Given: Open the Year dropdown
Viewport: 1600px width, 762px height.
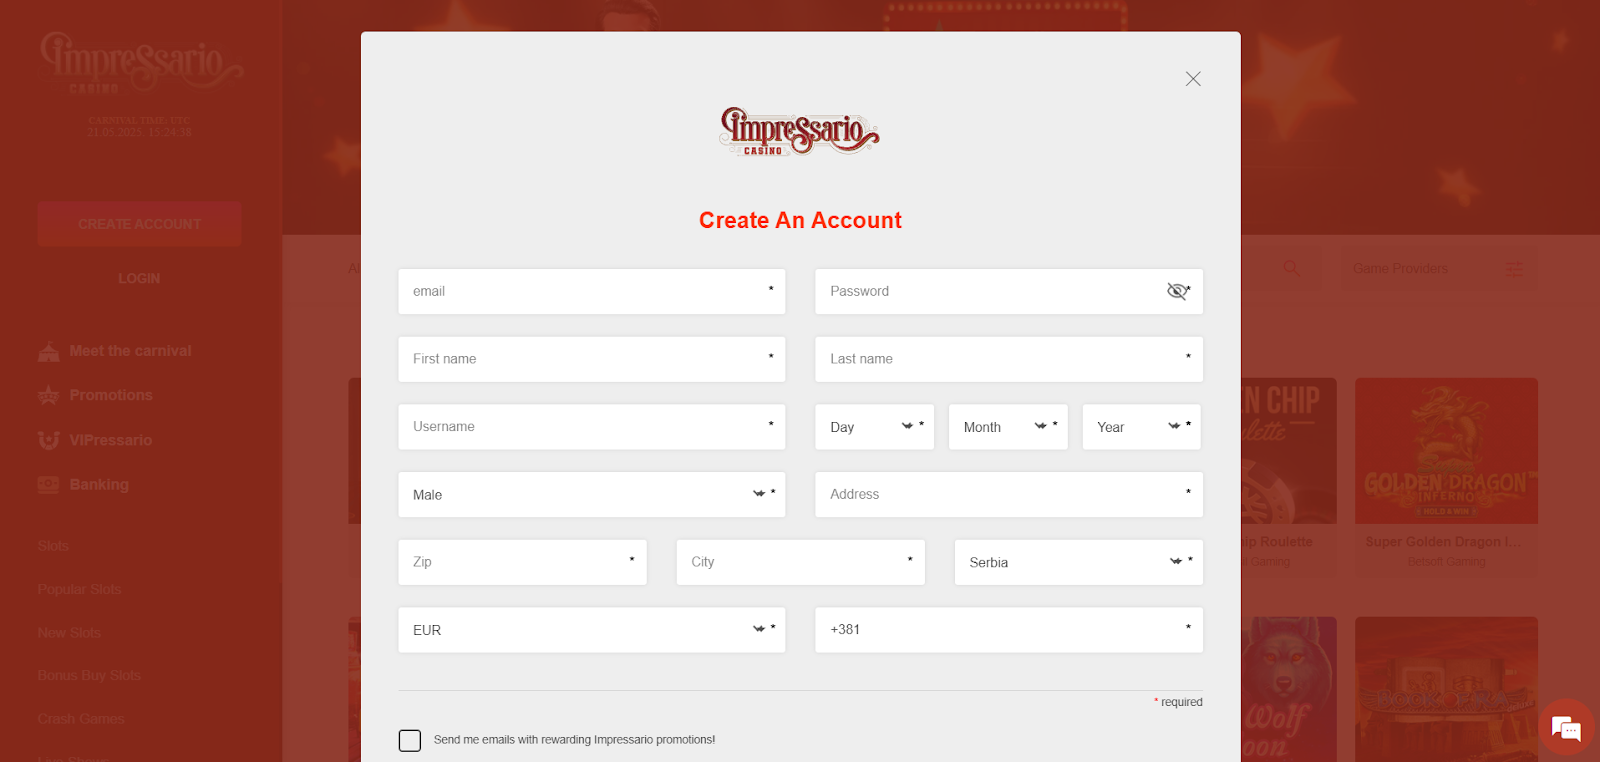Looking at the screenshot, I should click(x=1142, y=427).
